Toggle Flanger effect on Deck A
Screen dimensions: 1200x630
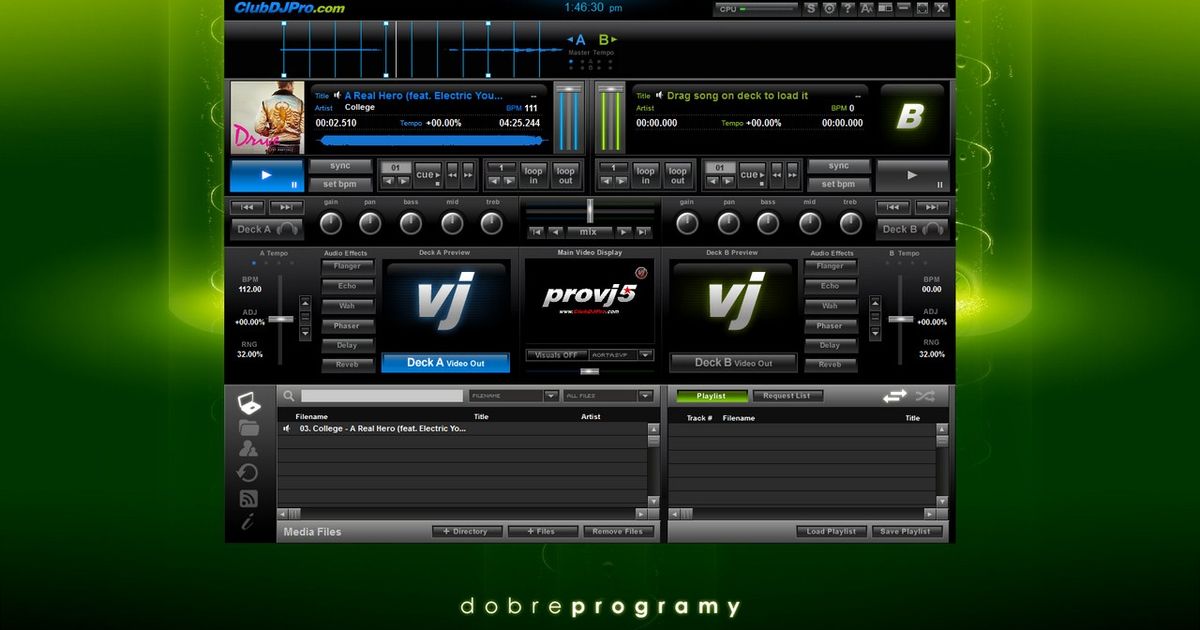(x=348, y=266)
